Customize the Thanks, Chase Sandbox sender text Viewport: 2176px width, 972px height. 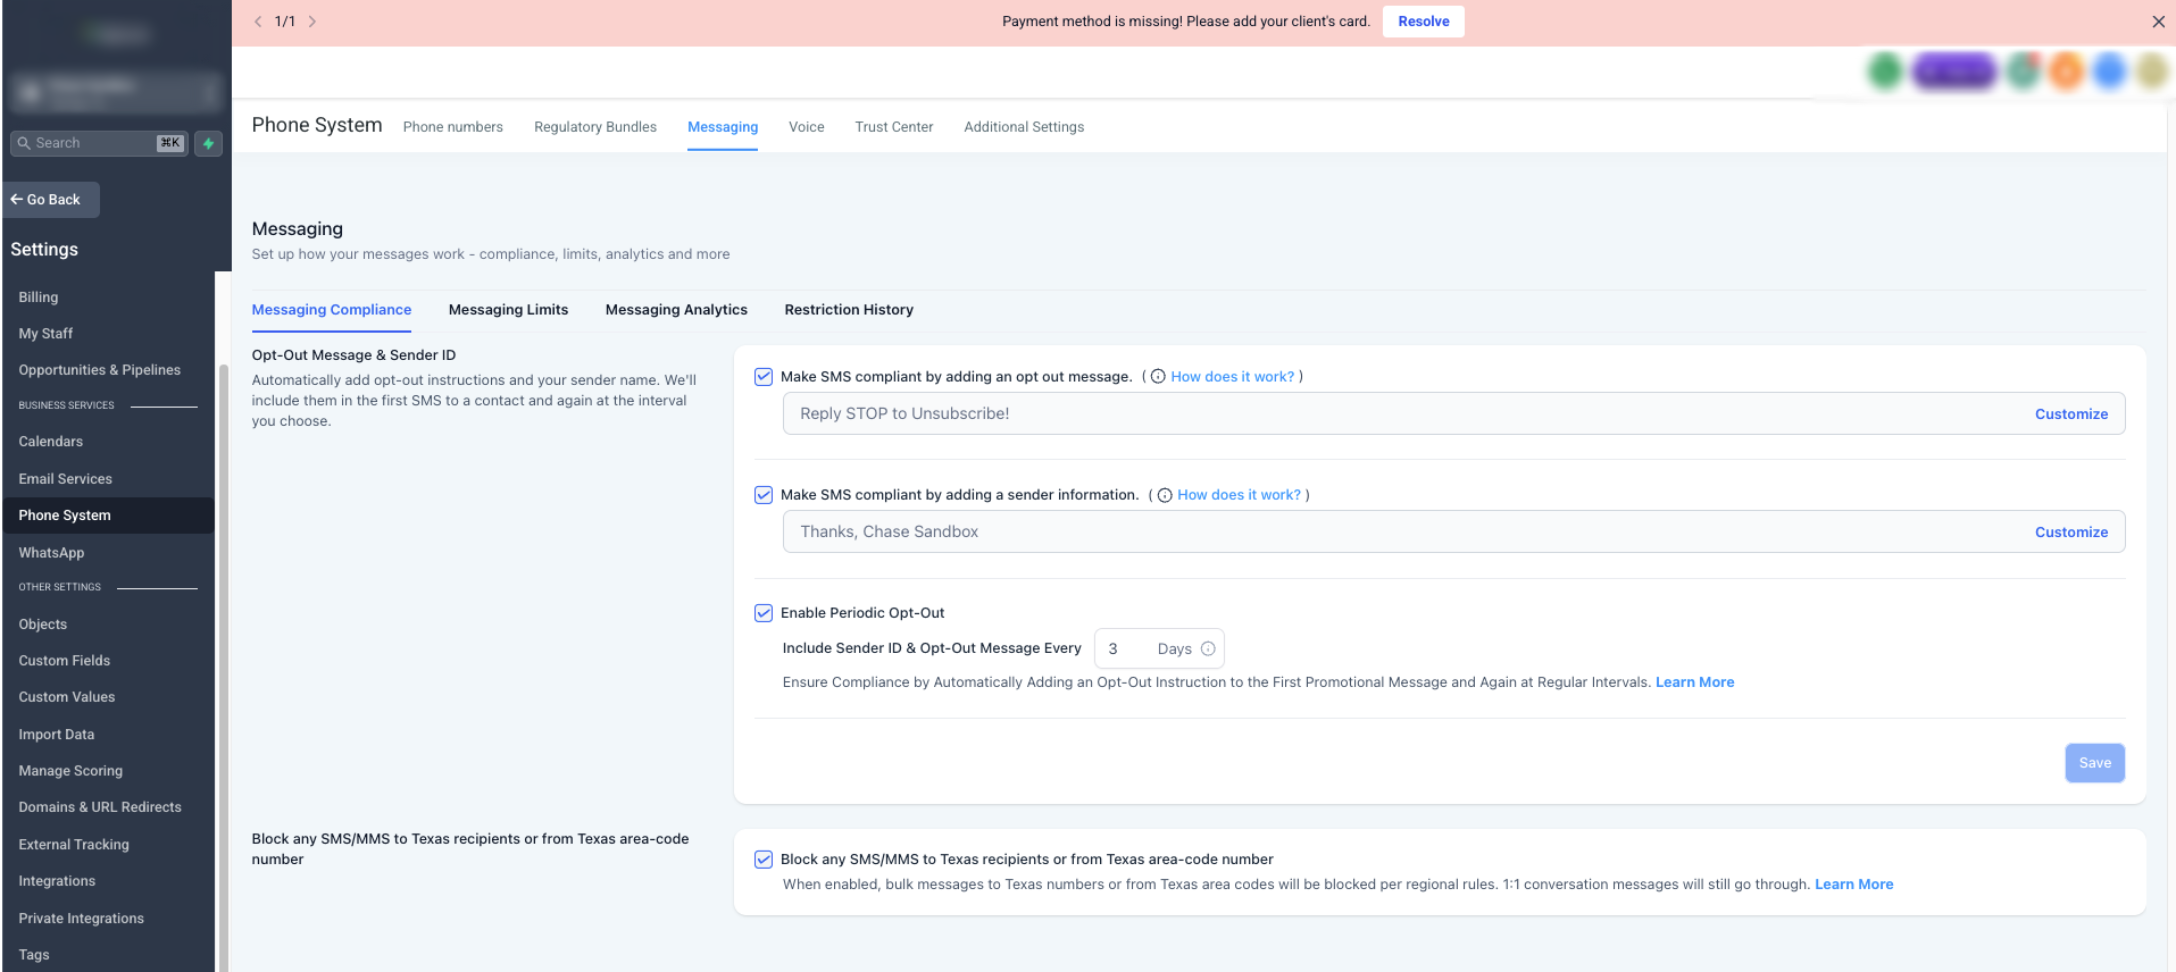(x=2071, y=532)
